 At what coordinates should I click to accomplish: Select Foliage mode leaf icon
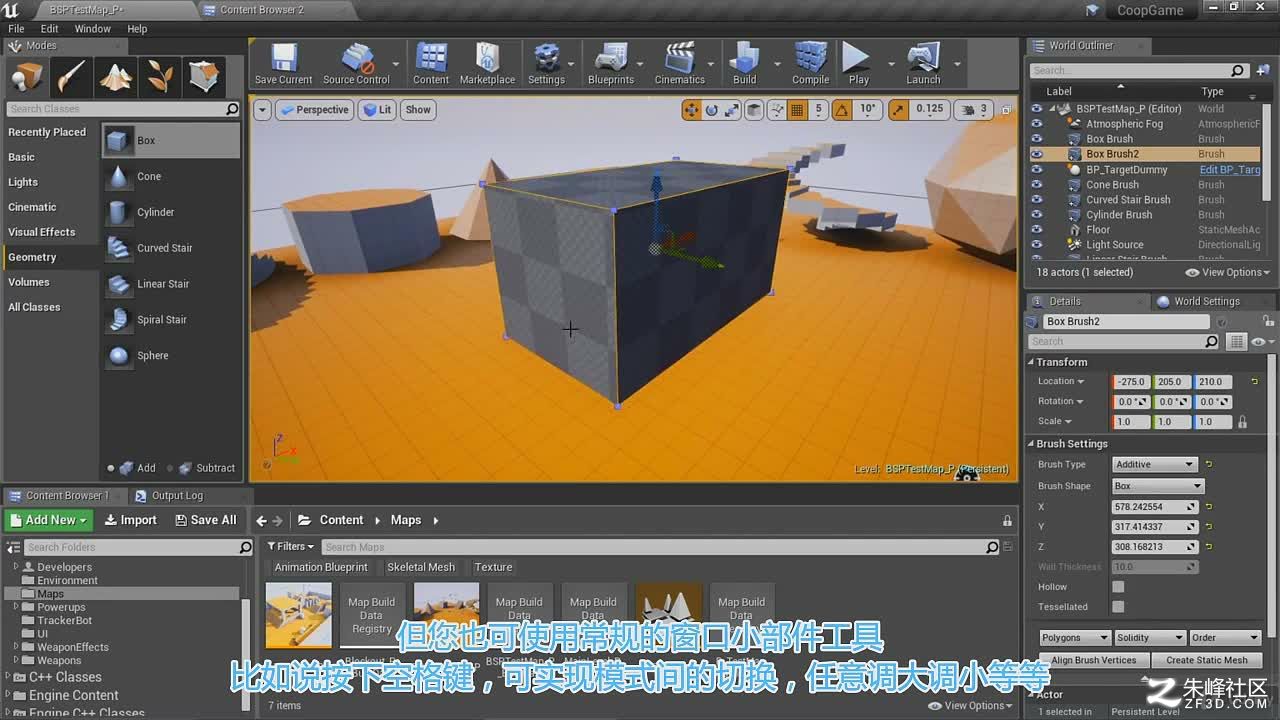point(160,77)
